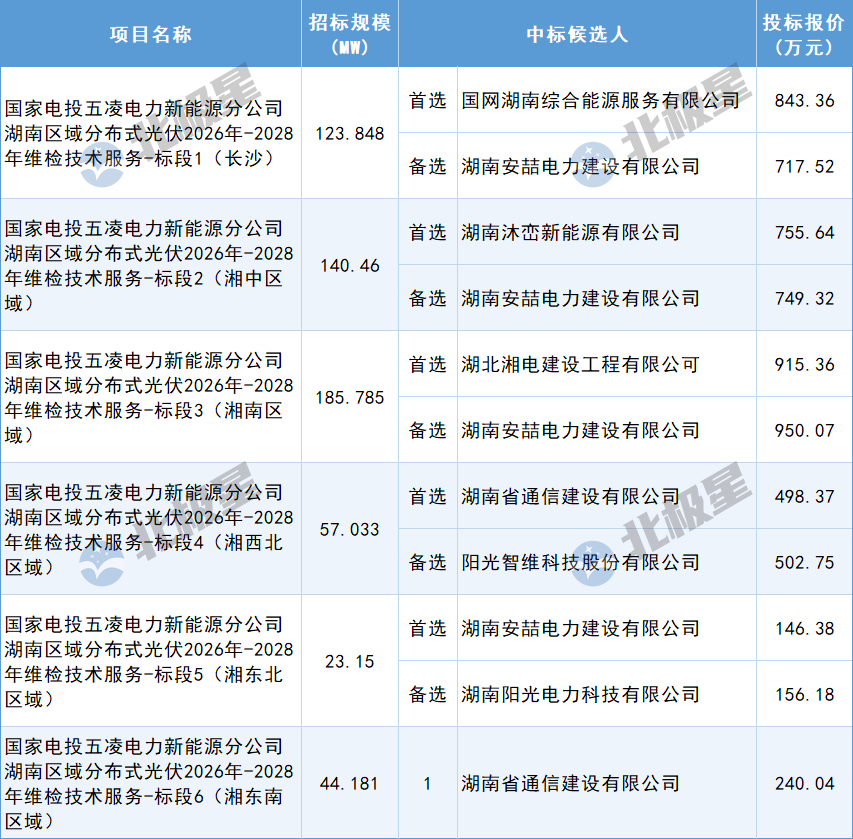Click the 950.07 bid price

coord(805,430)
